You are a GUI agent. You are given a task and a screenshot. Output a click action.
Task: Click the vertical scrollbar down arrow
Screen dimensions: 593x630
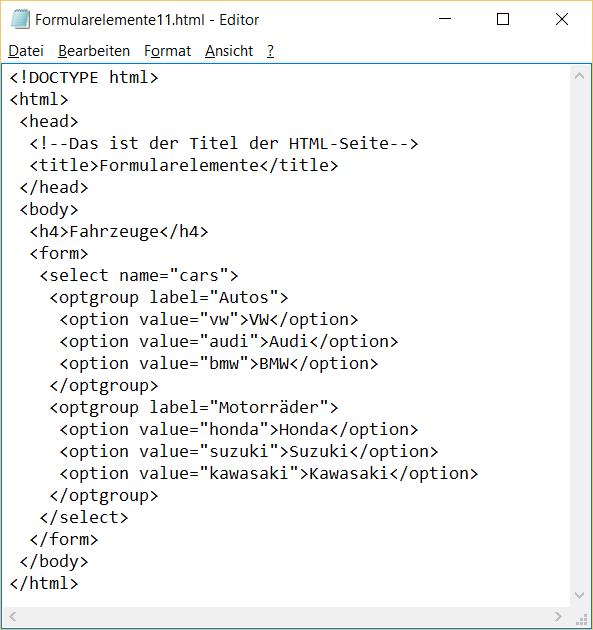point(579,595)
